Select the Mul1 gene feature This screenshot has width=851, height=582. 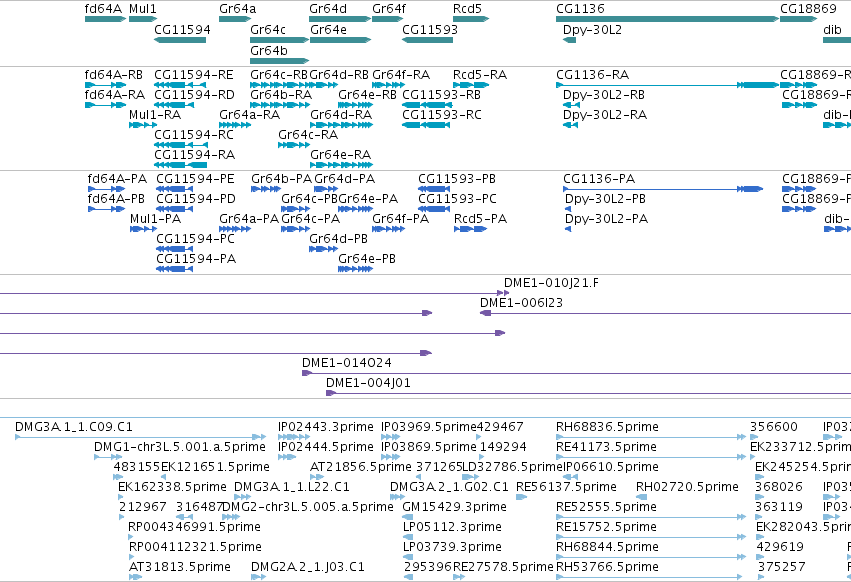coord(143,19)
